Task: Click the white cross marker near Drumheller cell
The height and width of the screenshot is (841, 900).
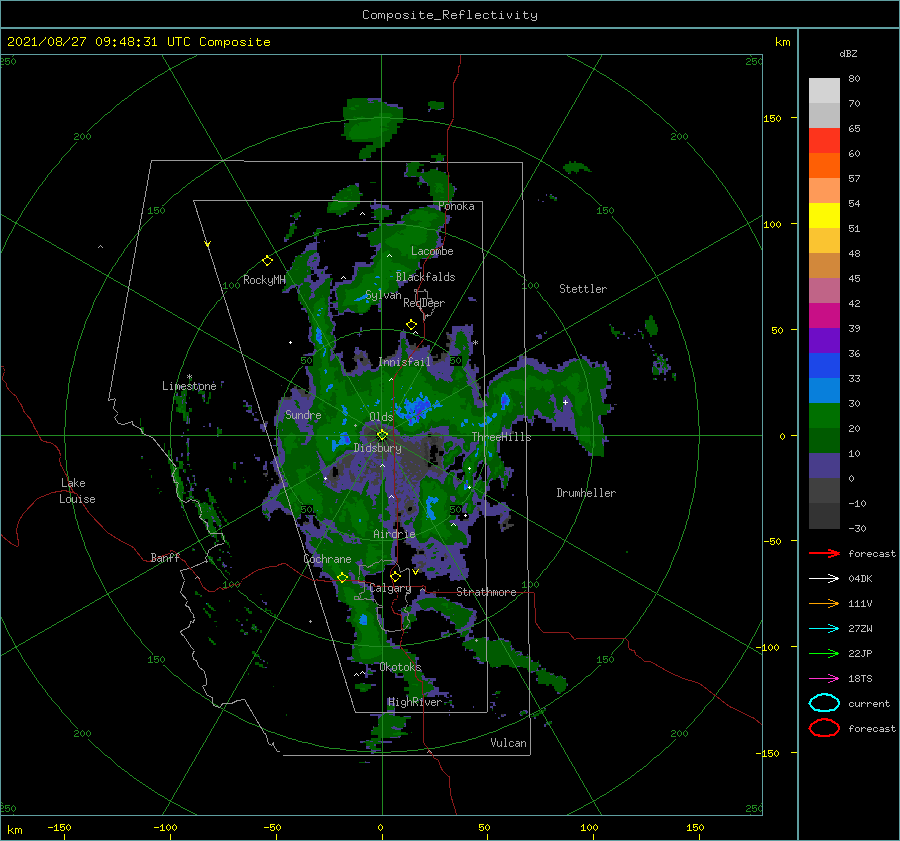Action: pos(565,402)
